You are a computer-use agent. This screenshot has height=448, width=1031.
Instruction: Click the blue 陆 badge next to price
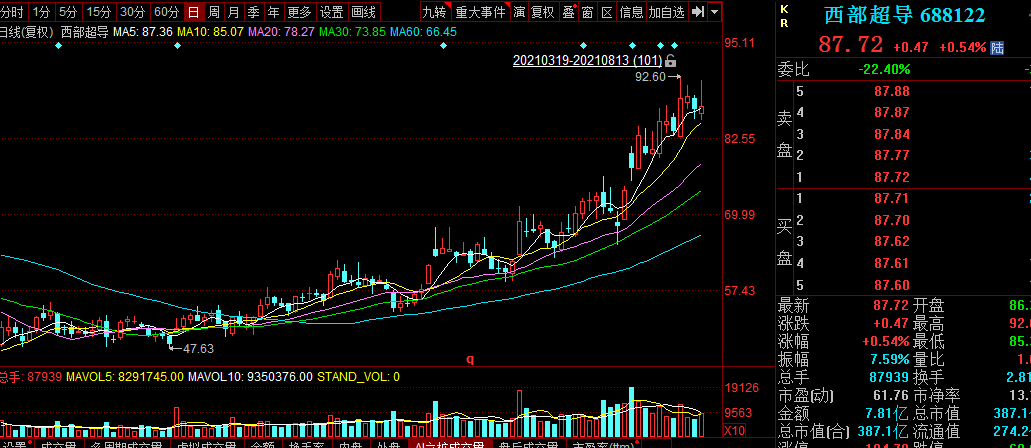coord(997,48)
